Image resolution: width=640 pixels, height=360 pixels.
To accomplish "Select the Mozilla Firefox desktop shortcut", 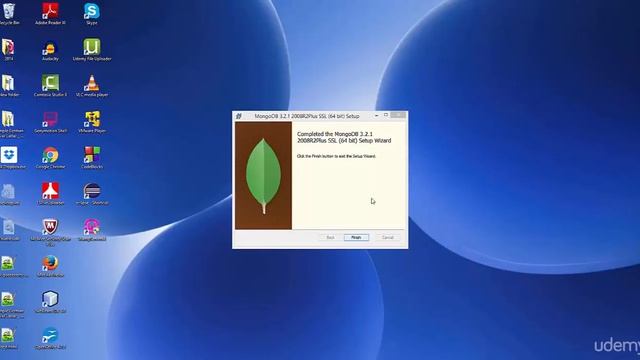I will point(50,266).
